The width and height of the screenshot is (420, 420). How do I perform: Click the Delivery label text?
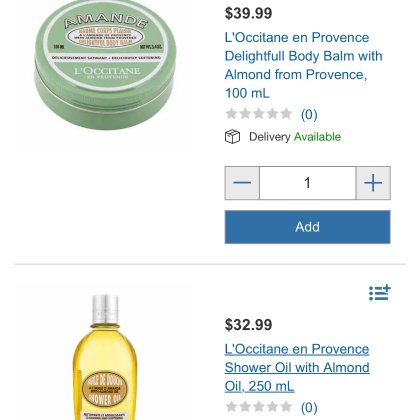coord(270,137)
